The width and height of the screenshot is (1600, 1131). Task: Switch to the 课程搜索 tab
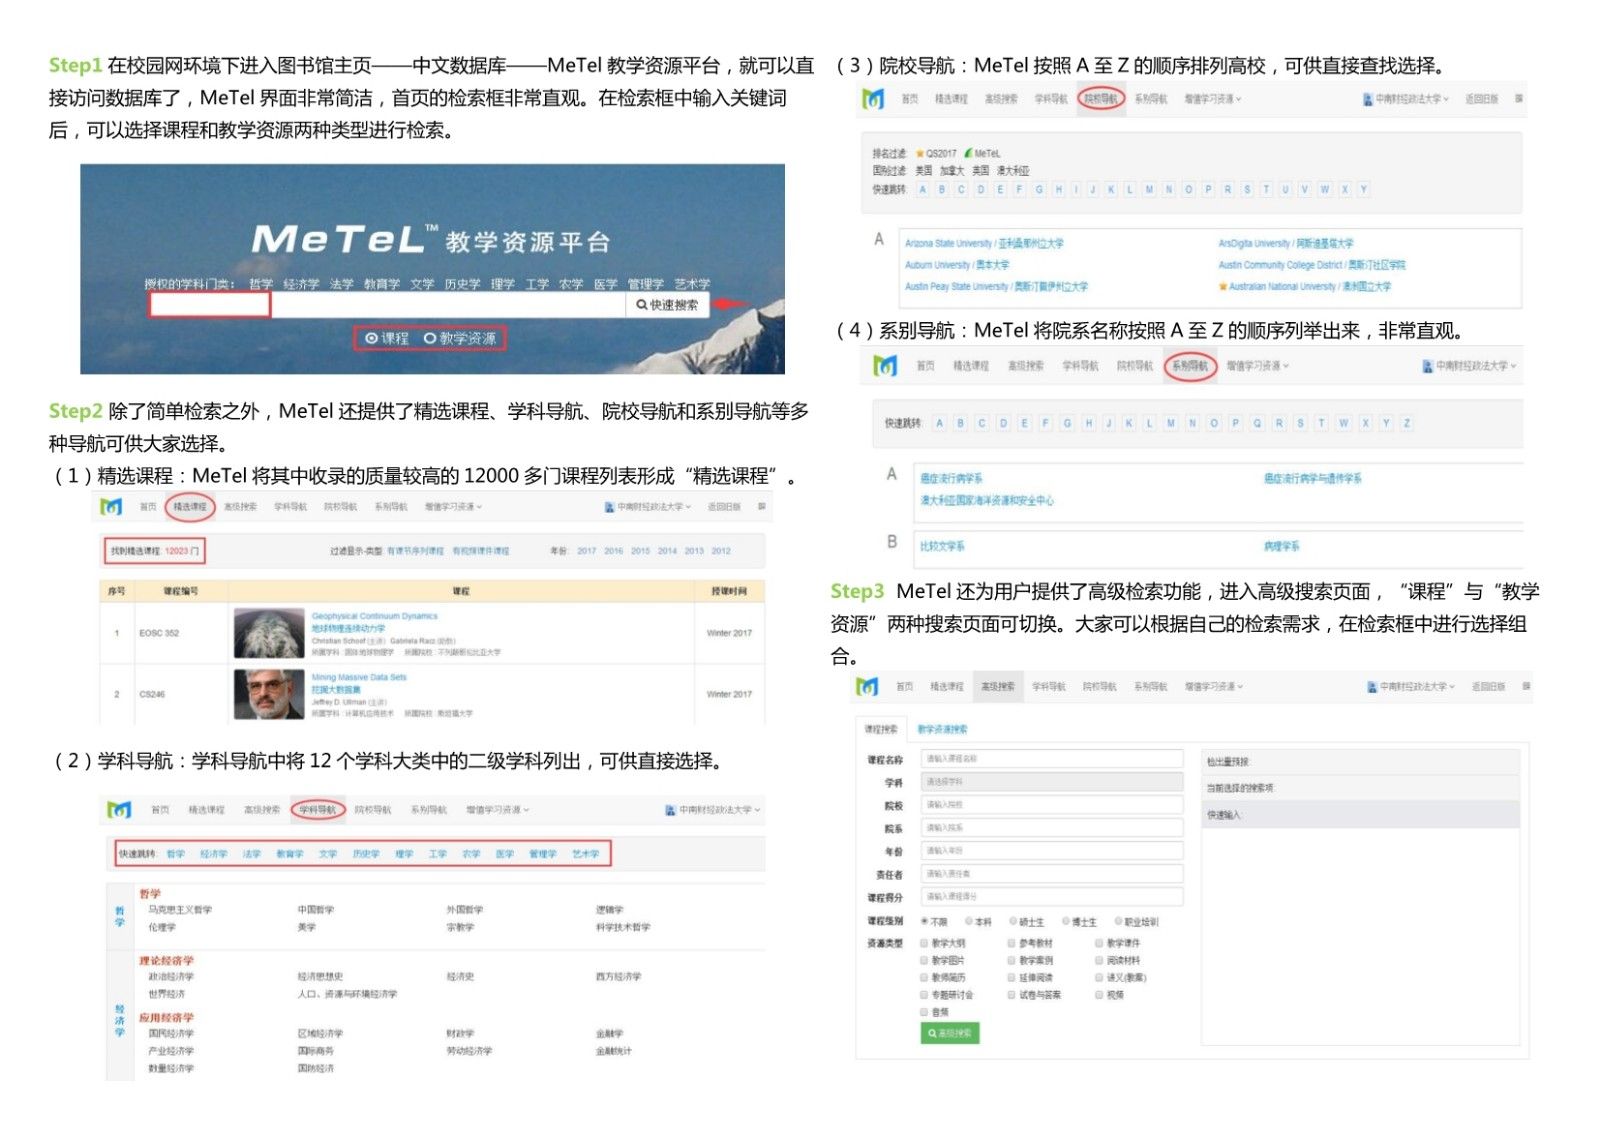click(881, 729)
